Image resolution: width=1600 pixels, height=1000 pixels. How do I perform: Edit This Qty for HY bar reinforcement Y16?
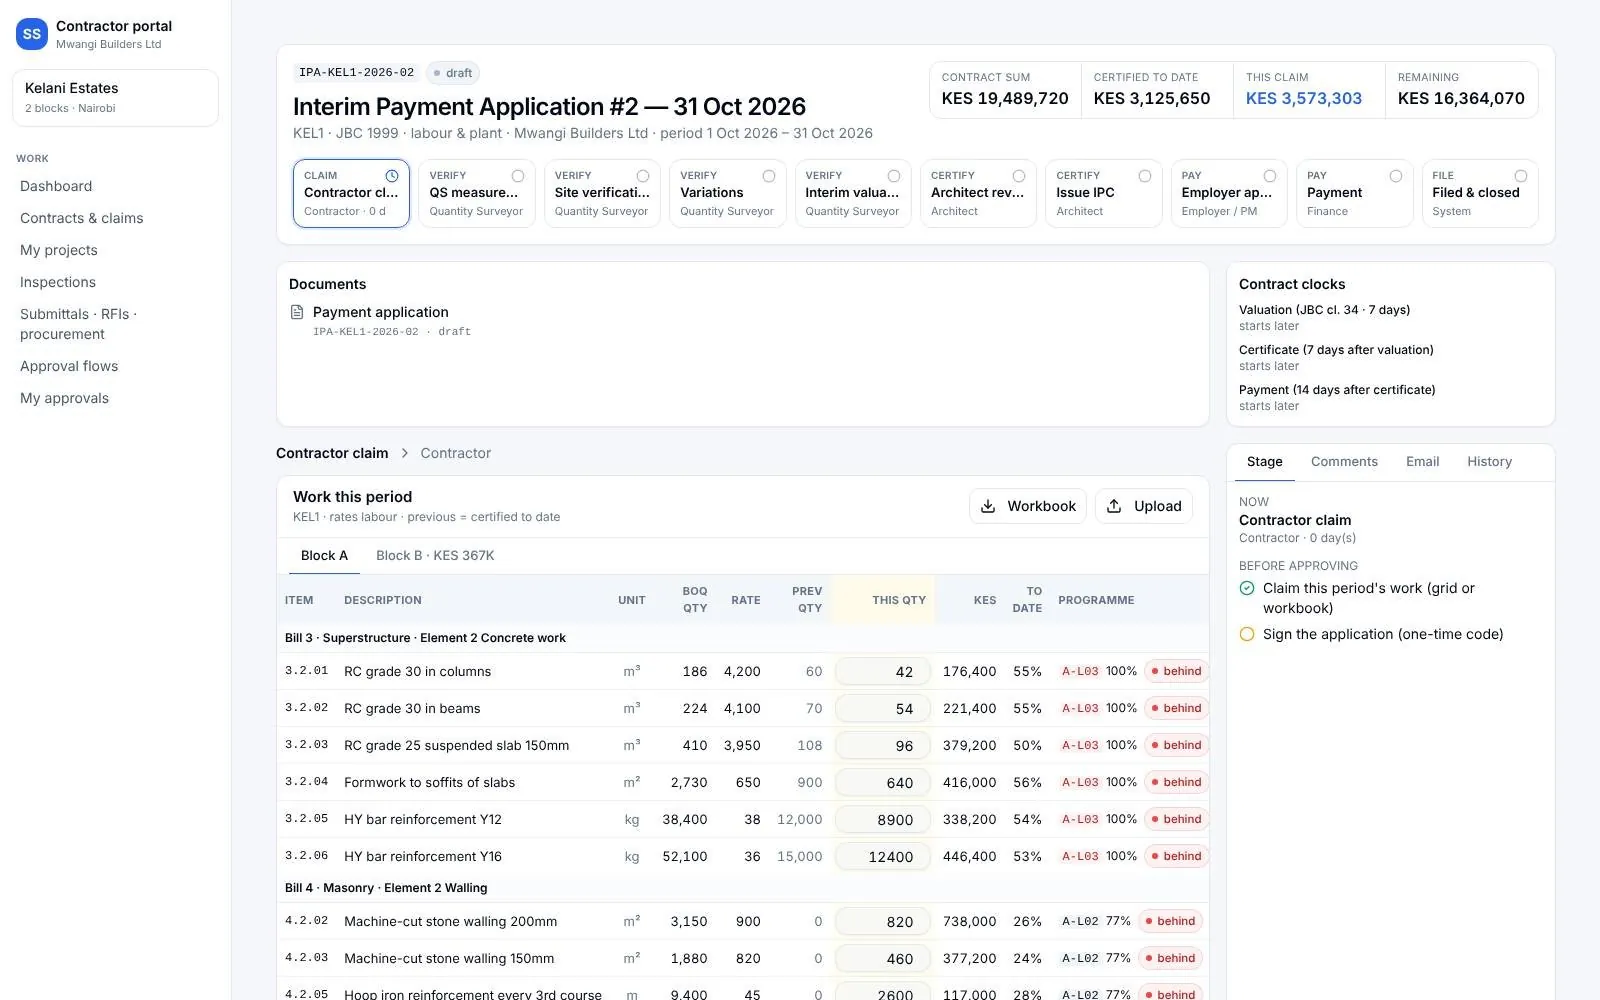[883, 857]
